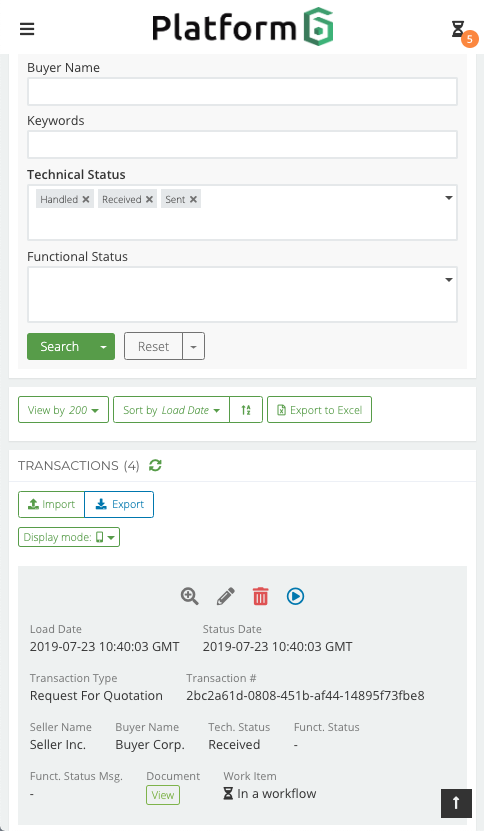Expand the Technical Status dropdown arrow
This screenshot has width=484, height=831.
point(448,198)
